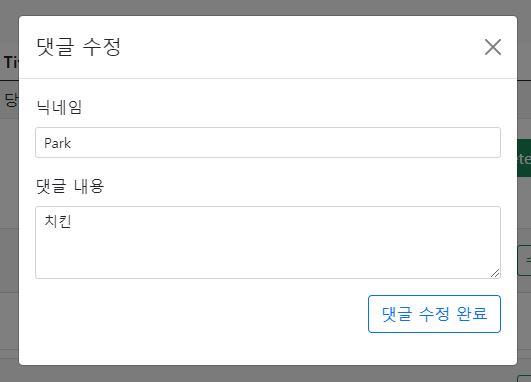The width and height of the screenshot is (531, 382).
Task: Click the dimmed backdrop below the modal
Action: [266, 374]
